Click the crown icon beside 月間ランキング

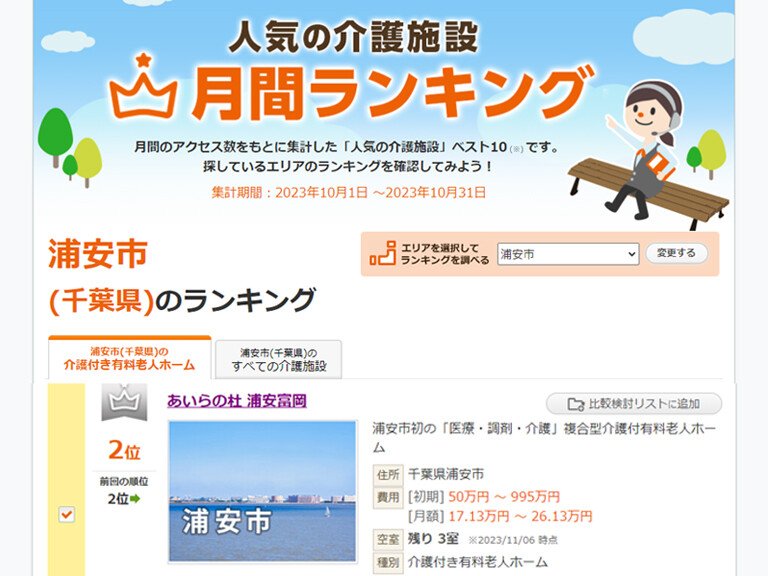coord(143,87)
